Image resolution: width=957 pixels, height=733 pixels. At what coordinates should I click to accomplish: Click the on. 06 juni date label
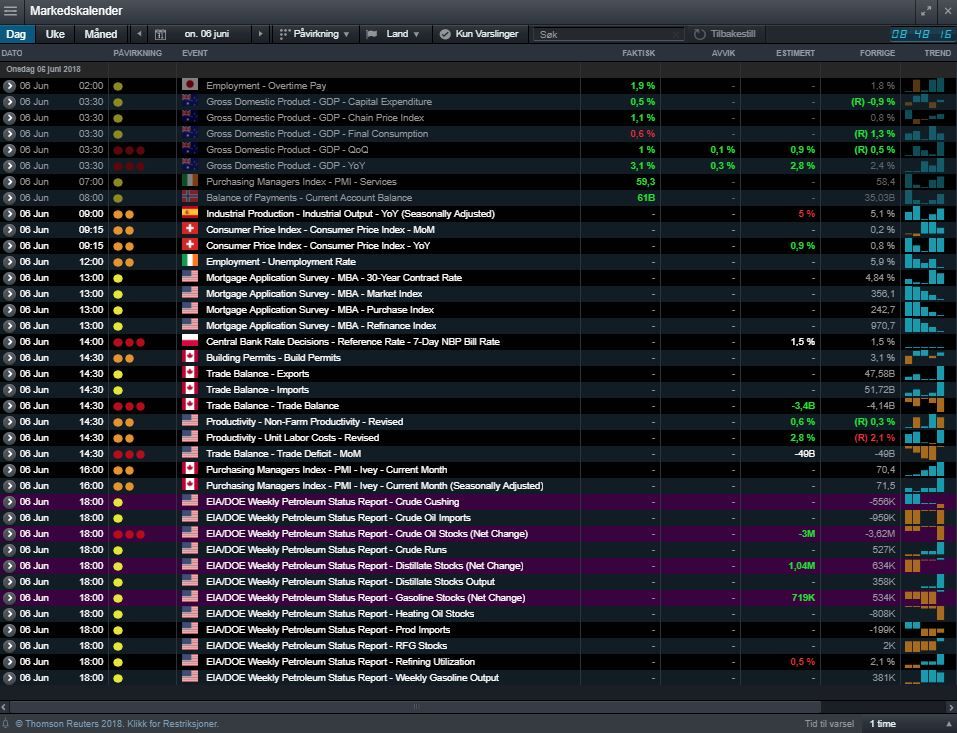tap(207, 34)
